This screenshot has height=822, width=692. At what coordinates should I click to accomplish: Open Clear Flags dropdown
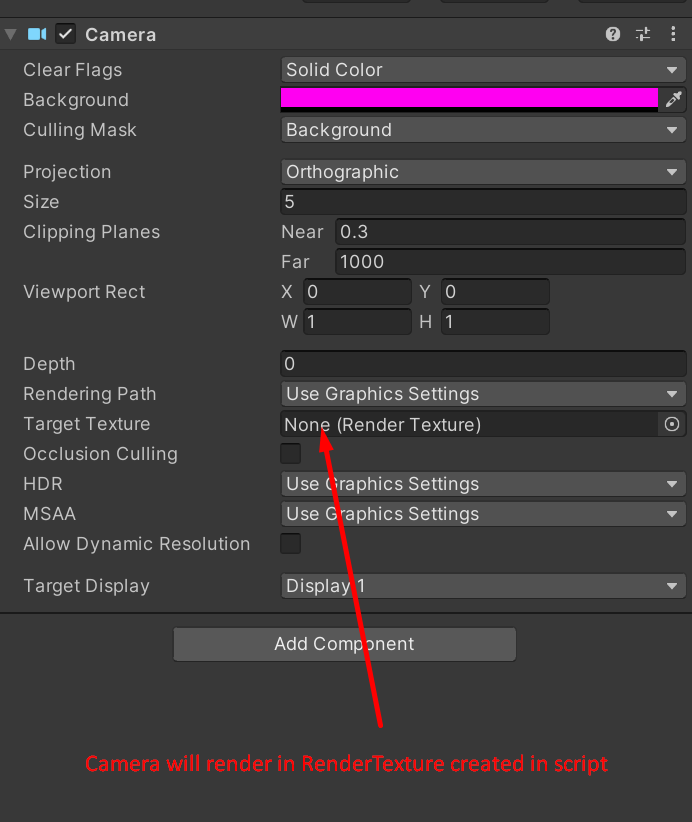click(x=483, y=70)
